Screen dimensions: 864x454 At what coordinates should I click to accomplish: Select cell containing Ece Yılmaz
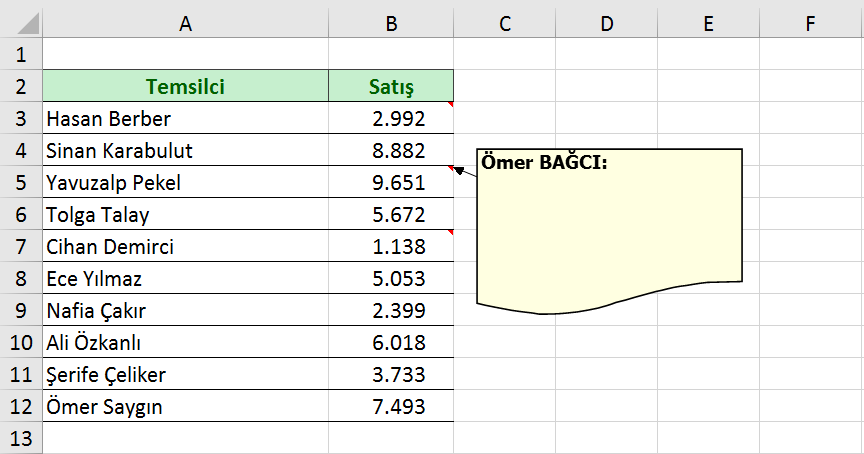[x=185, y=279]
